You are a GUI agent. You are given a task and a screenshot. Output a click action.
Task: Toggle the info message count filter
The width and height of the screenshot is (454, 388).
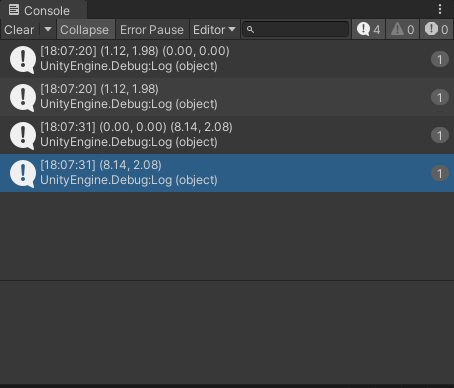coord(368,30)
